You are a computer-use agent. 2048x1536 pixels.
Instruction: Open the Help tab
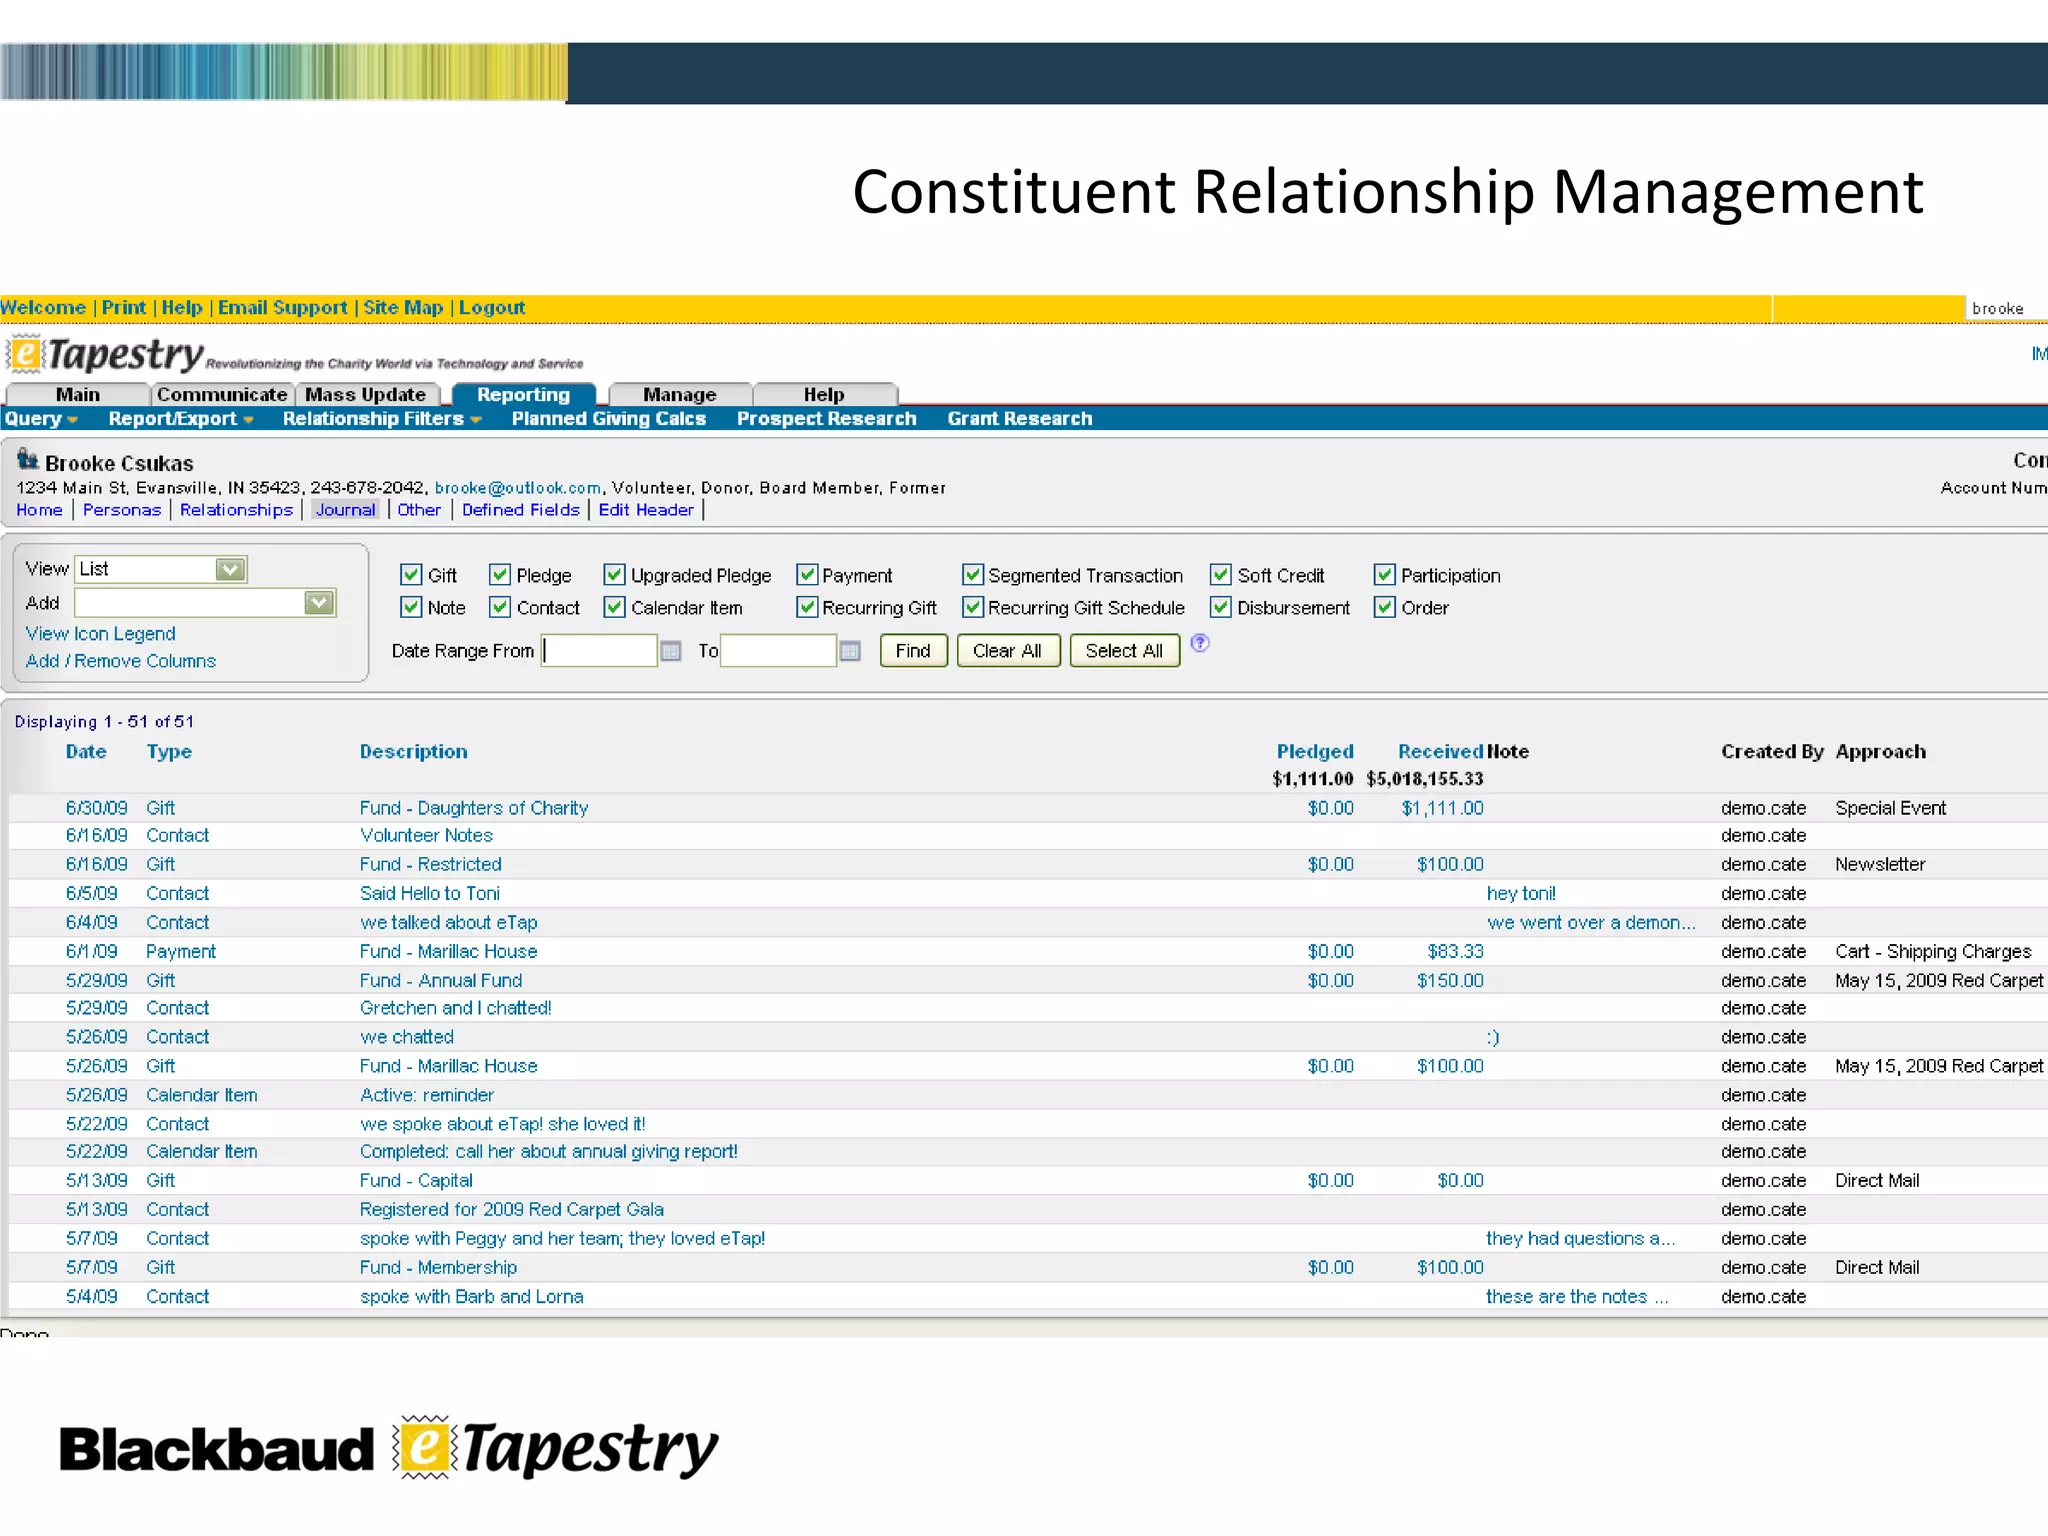[825, 394]
